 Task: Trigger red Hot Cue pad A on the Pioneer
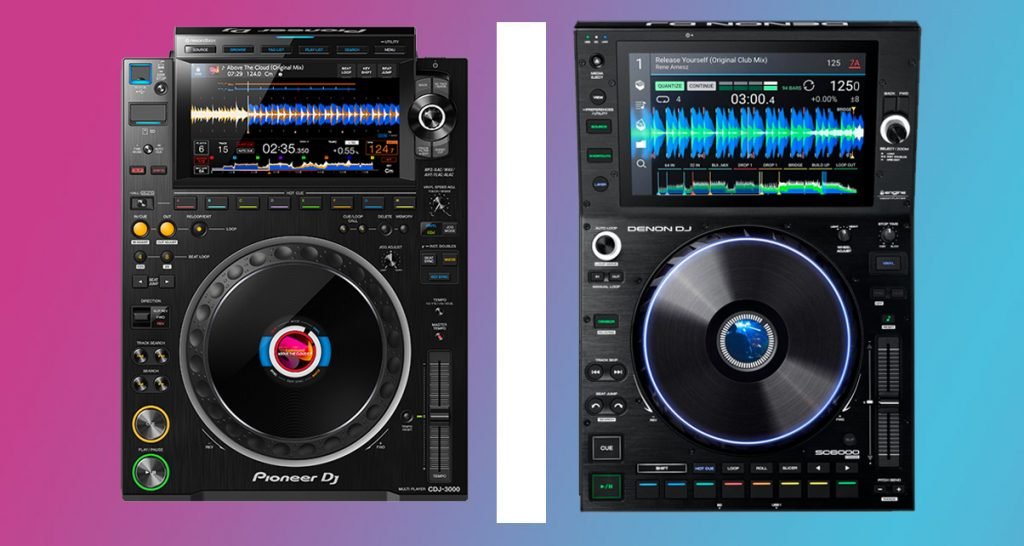click(185, 202)
